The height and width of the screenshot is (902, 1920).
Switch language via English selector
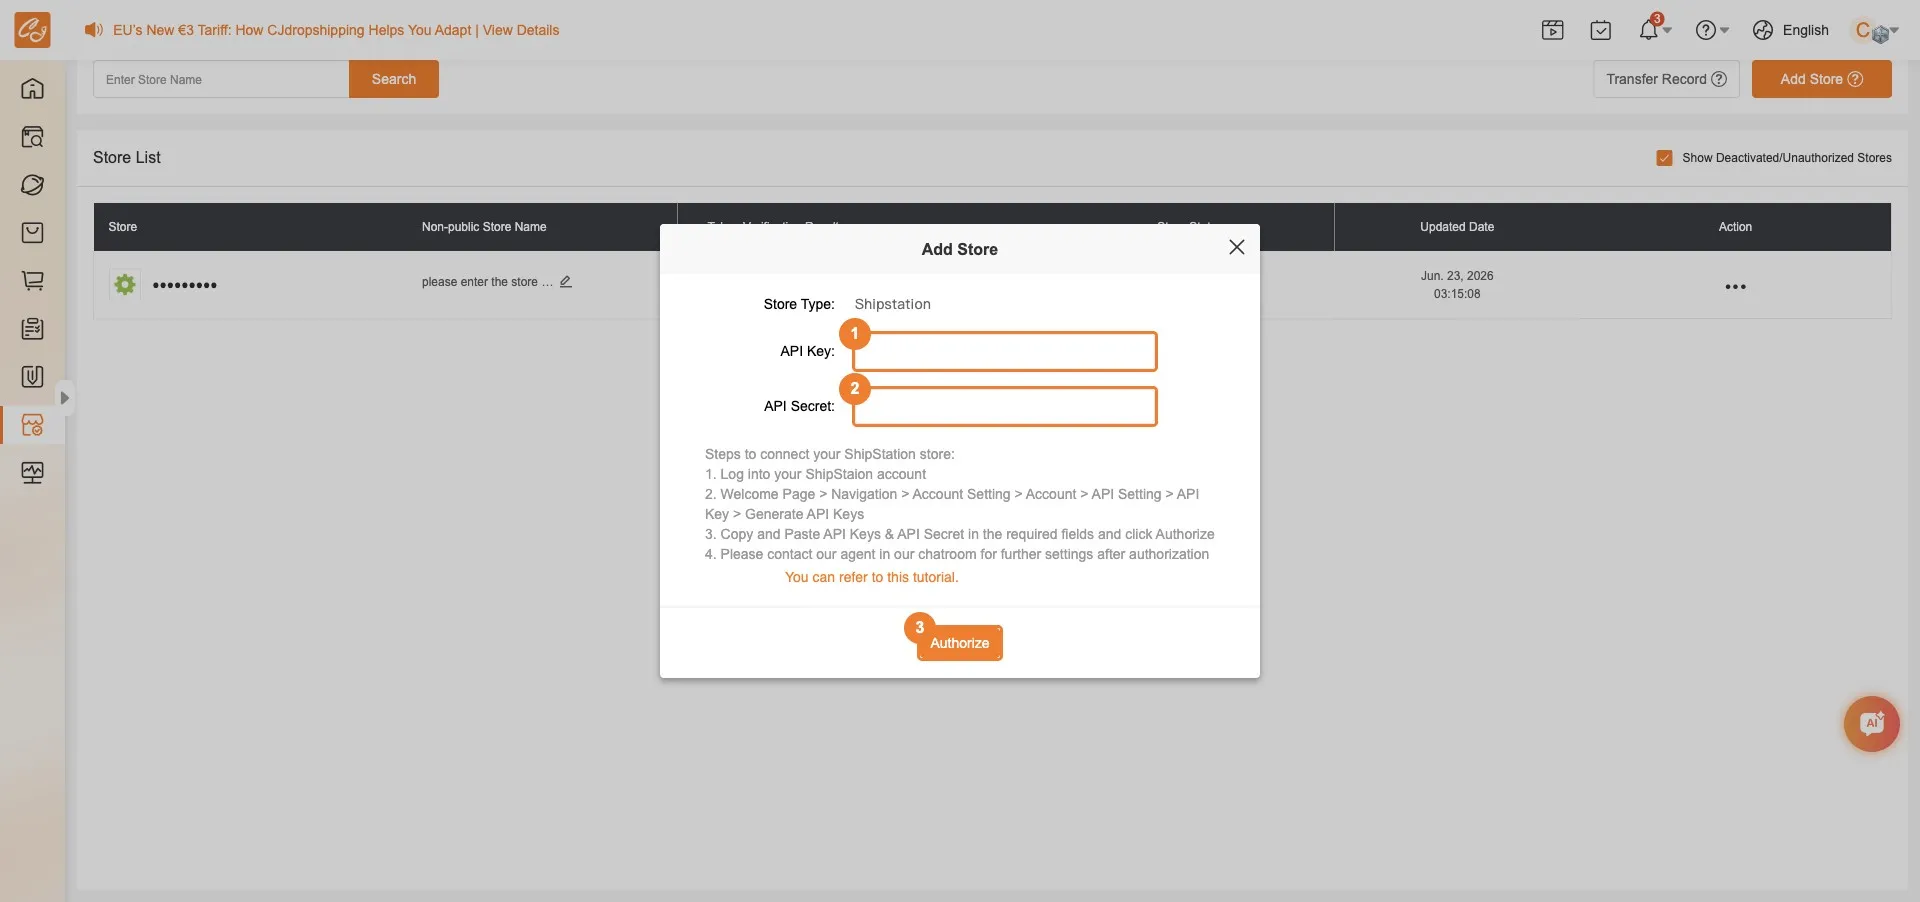coord(1791,30)
